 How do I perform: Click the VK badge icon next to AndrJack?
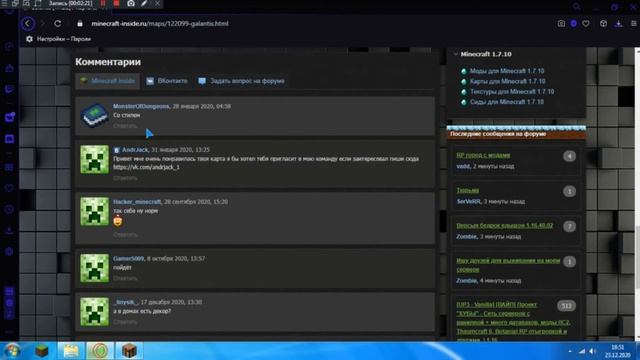click(116, 150)
